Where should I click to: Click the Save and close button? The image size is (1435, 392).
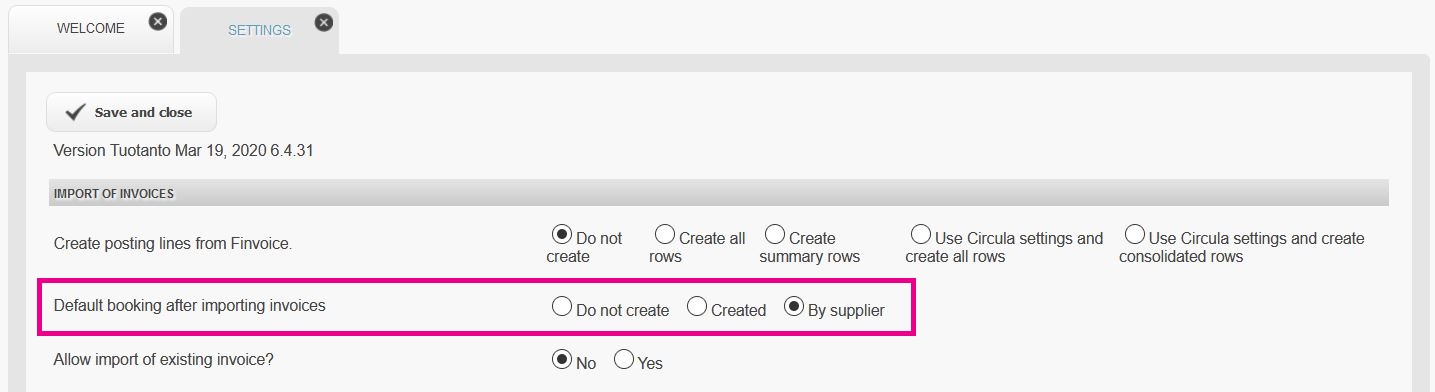(x=131, y=113)
